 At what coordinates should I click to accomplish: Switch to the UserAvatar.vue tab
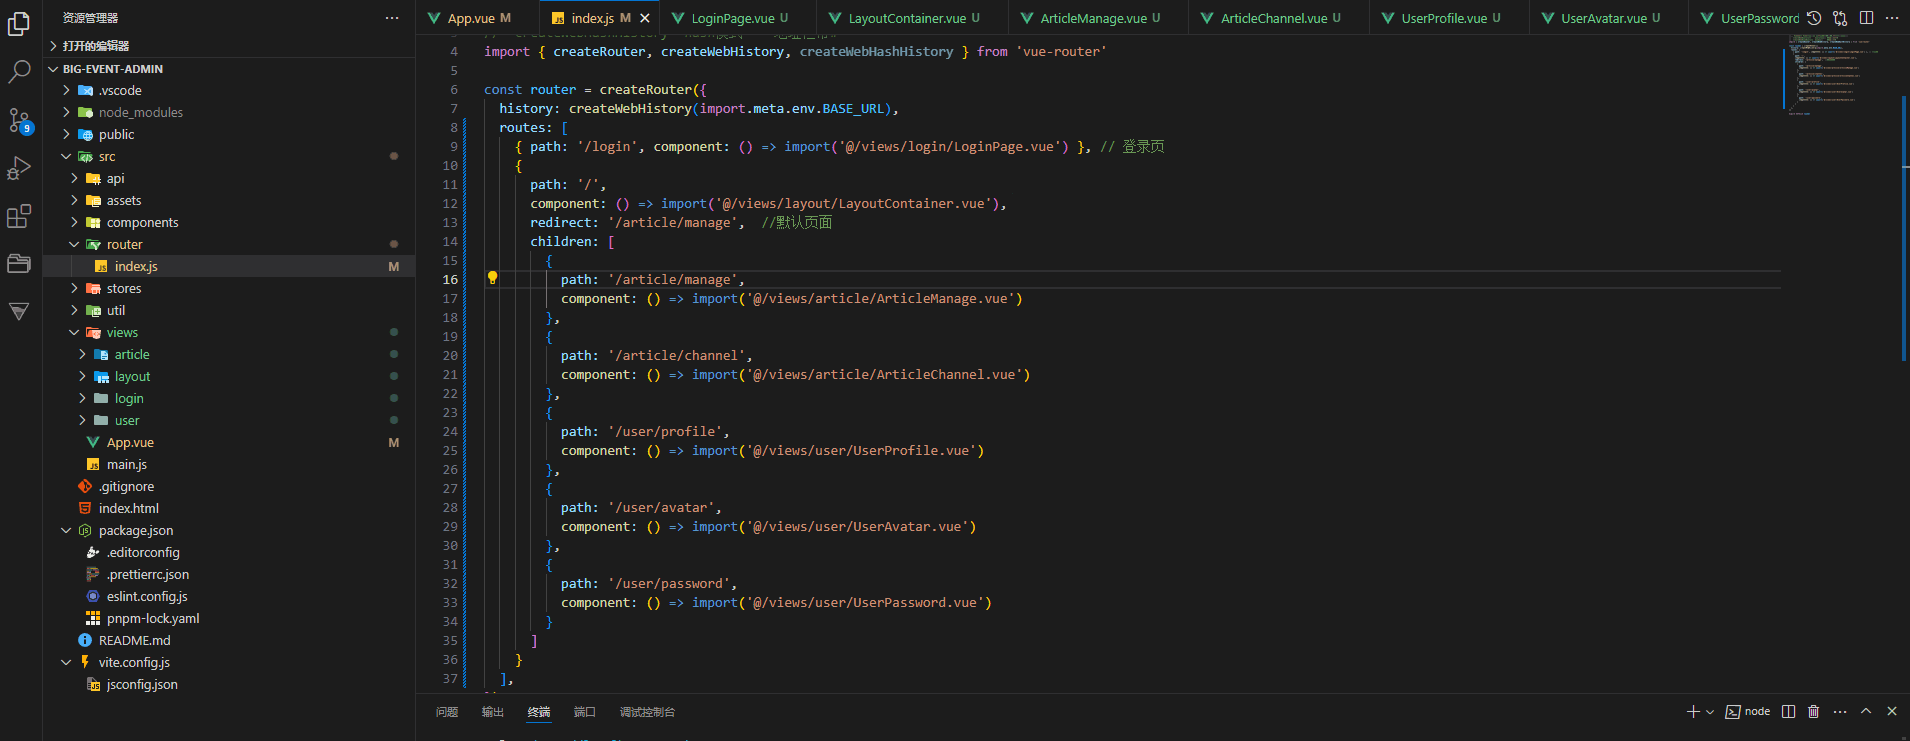pos(1609,18)
